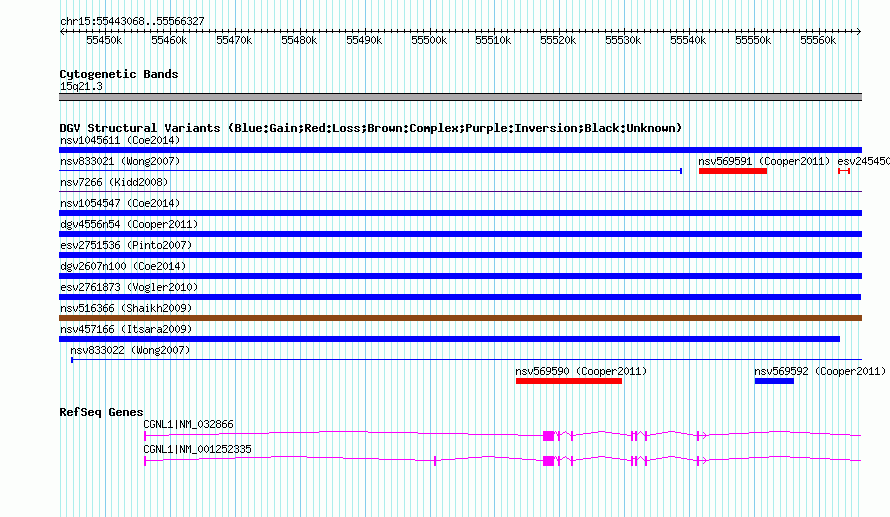The height and width of the screenshot is (517, 890).
Task: Click the 55500k ruler tick label
Action: tap(429, 40)
